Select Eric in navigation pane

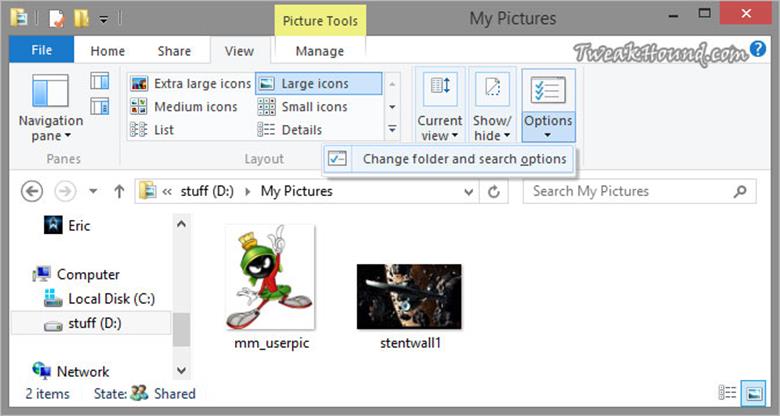pos(67,225)
